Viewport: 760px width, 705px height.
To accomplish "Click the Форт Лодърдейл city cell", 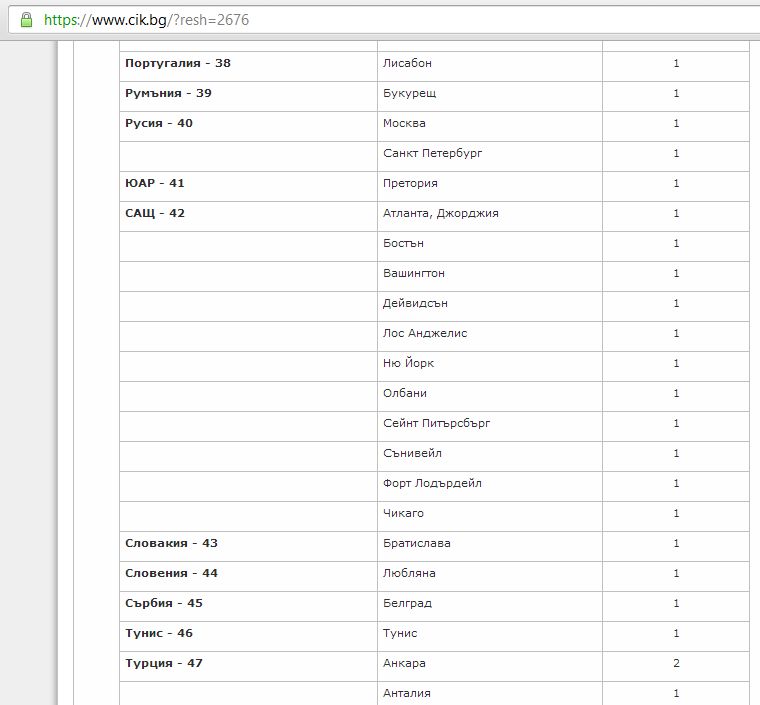I will [x=432, y=483].
